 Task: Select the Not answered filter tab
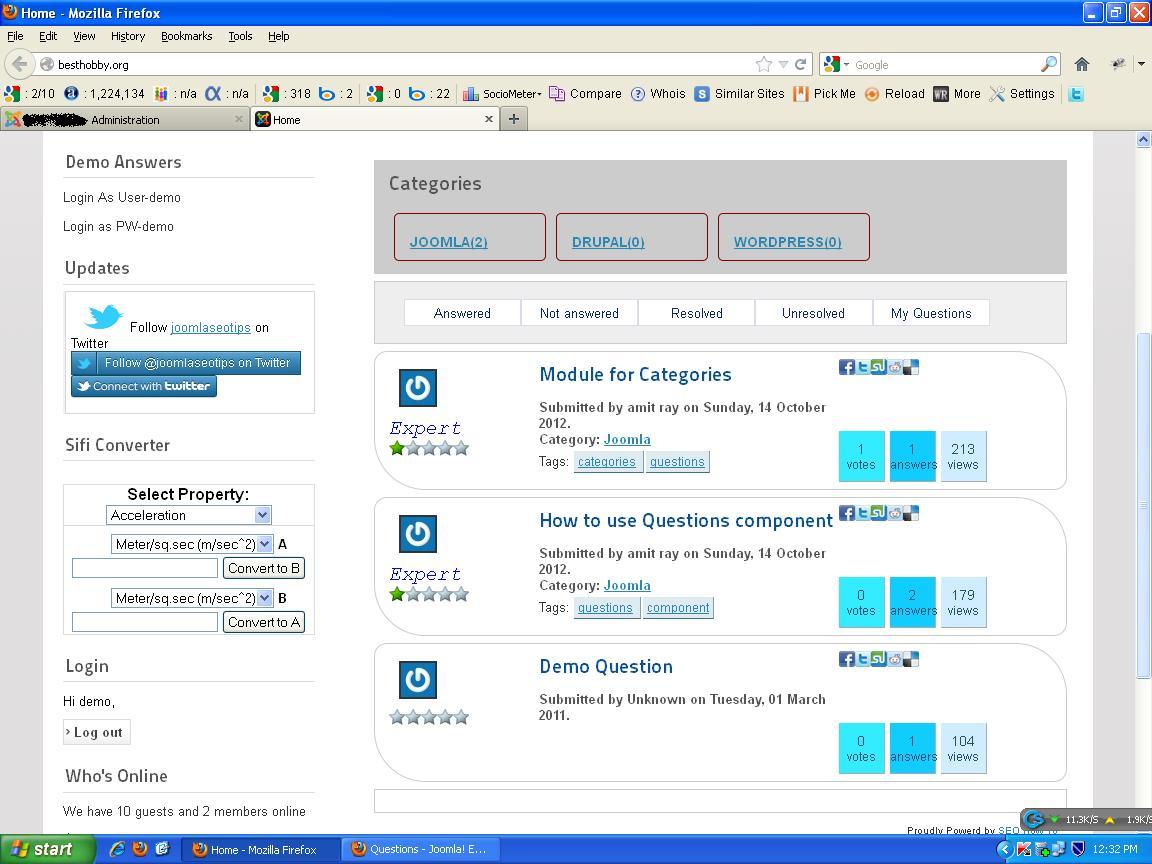pyautogui.click(x=579, y=313)
